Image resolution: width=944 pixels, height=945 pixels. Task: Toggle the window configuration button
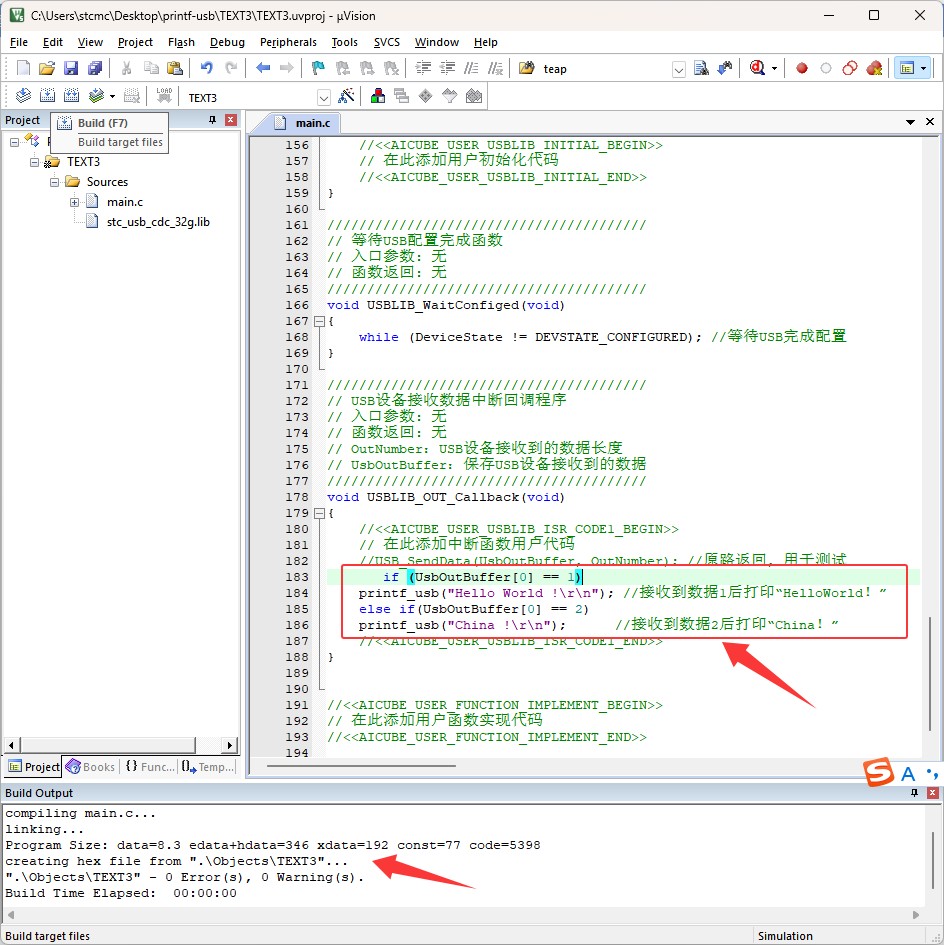[x=907, y=68]
